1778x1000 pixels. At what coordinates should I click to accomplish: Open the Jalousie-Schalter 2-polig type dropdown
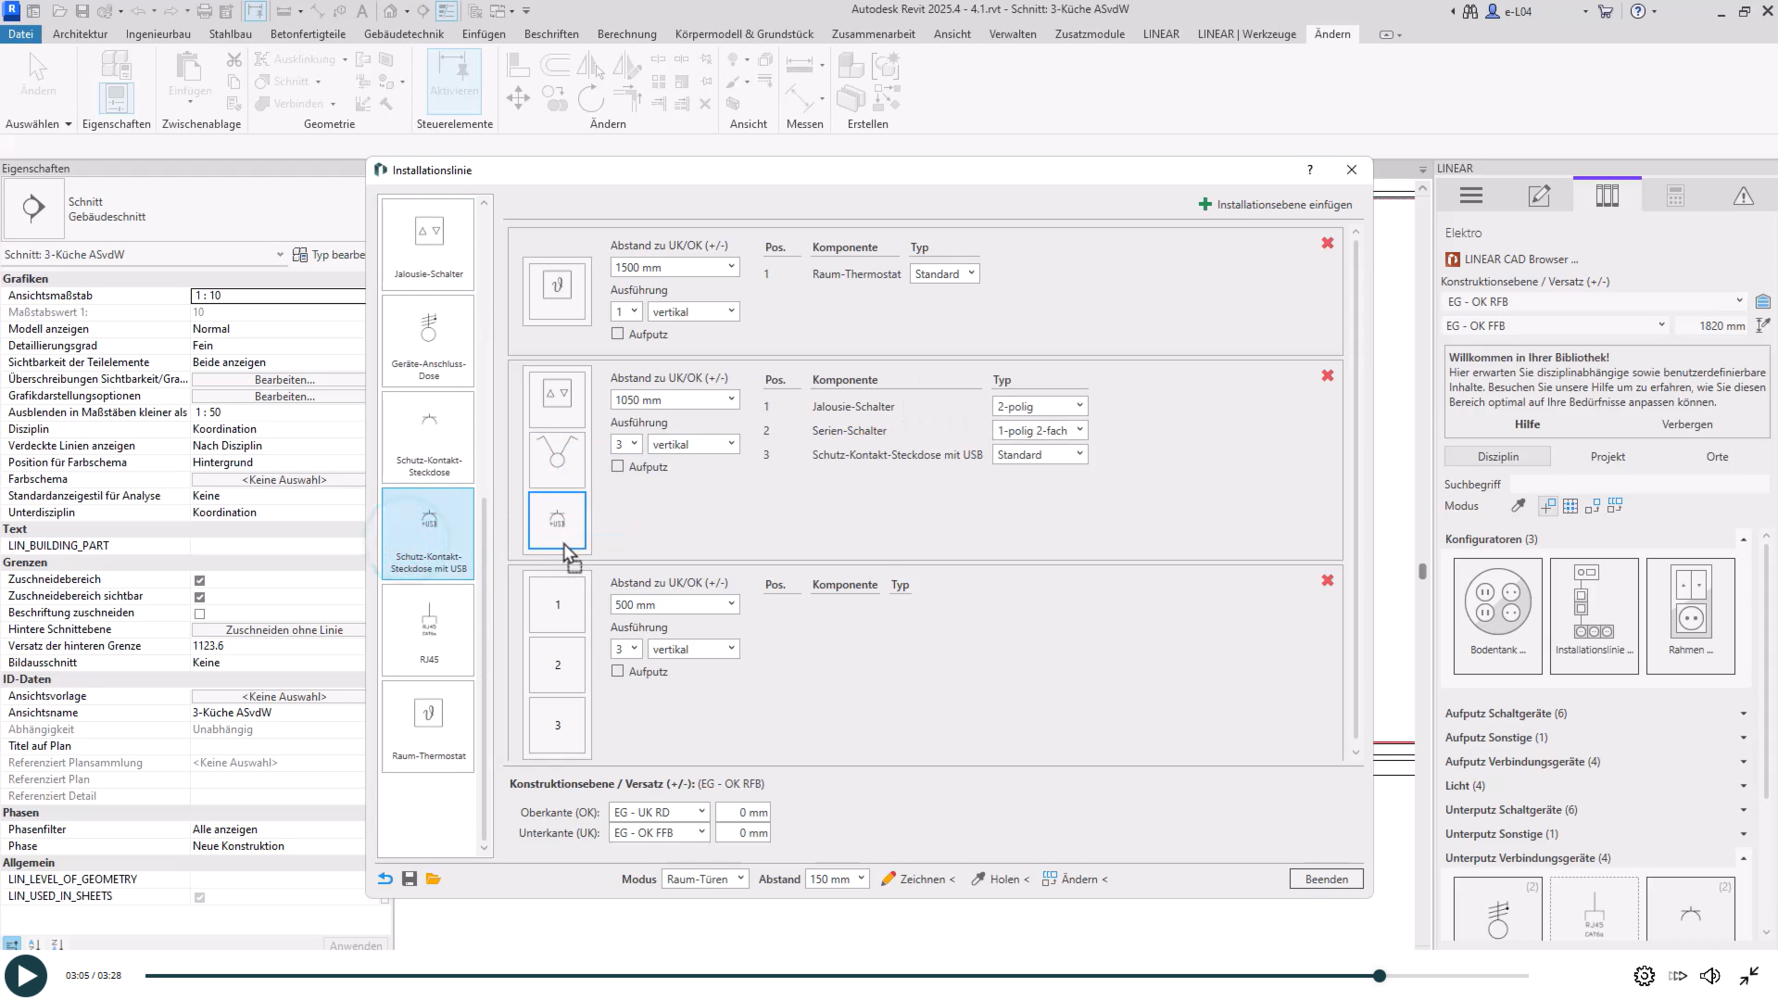coord(1039,406)
